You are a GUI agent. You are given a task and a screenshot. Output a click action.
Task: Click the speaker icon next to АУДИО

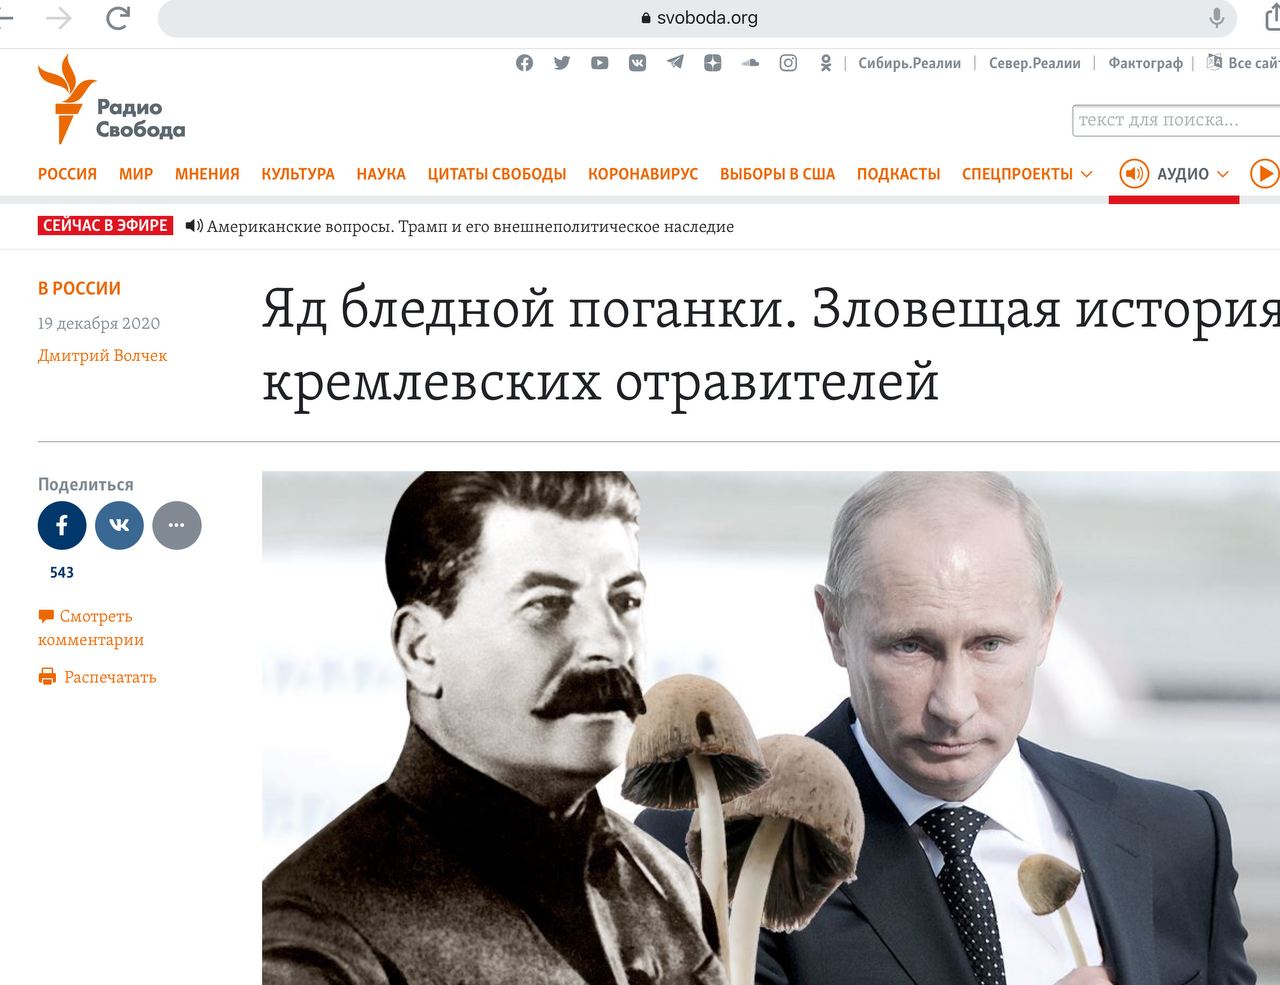pyautogui.click(x=1134, y=174)
